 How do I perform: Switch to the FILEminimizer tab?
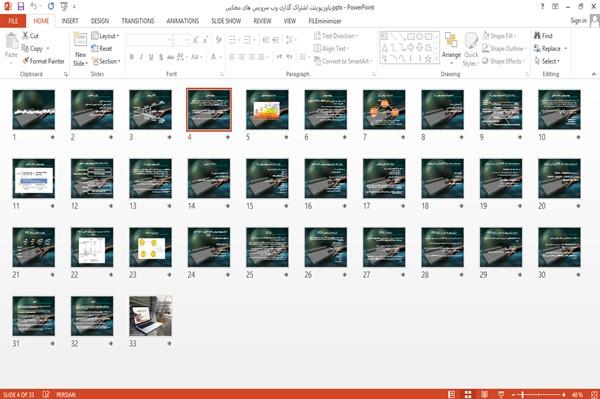(325, 21)
